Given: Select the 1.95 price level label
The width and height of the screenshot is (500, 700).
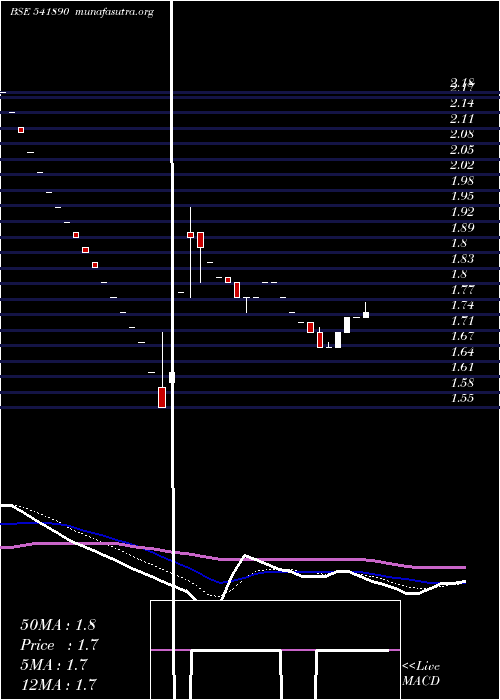Looking at the screenshot, I should tap(462, 196).
